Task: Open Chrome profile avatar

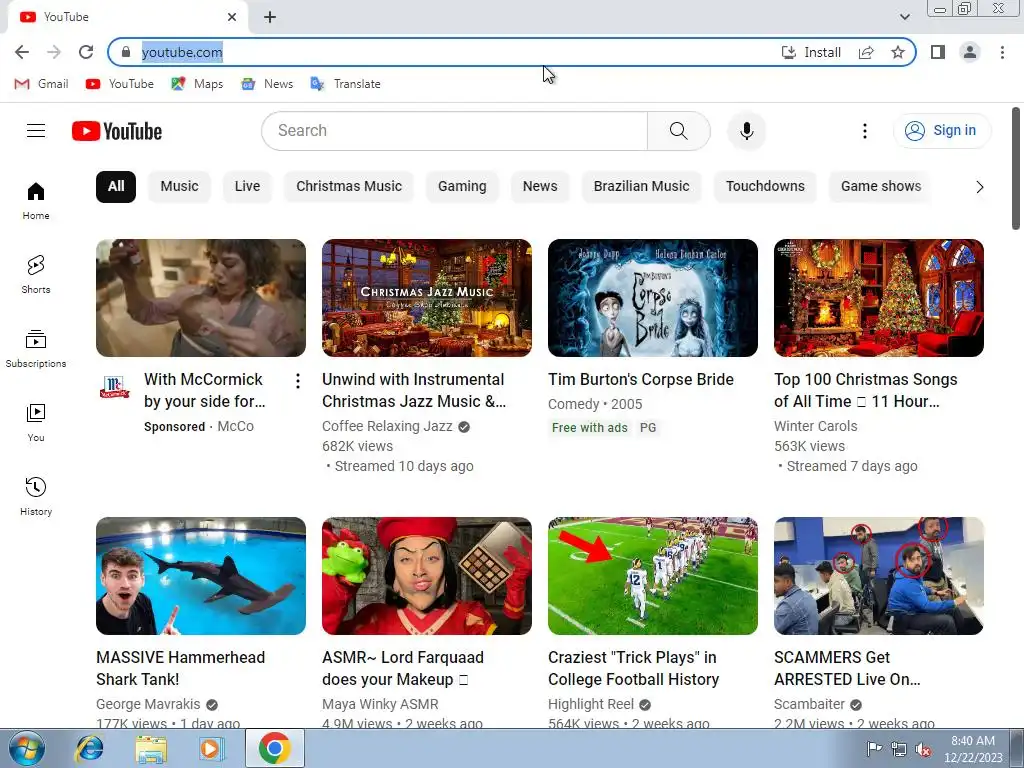Action: tap(970, 52)
